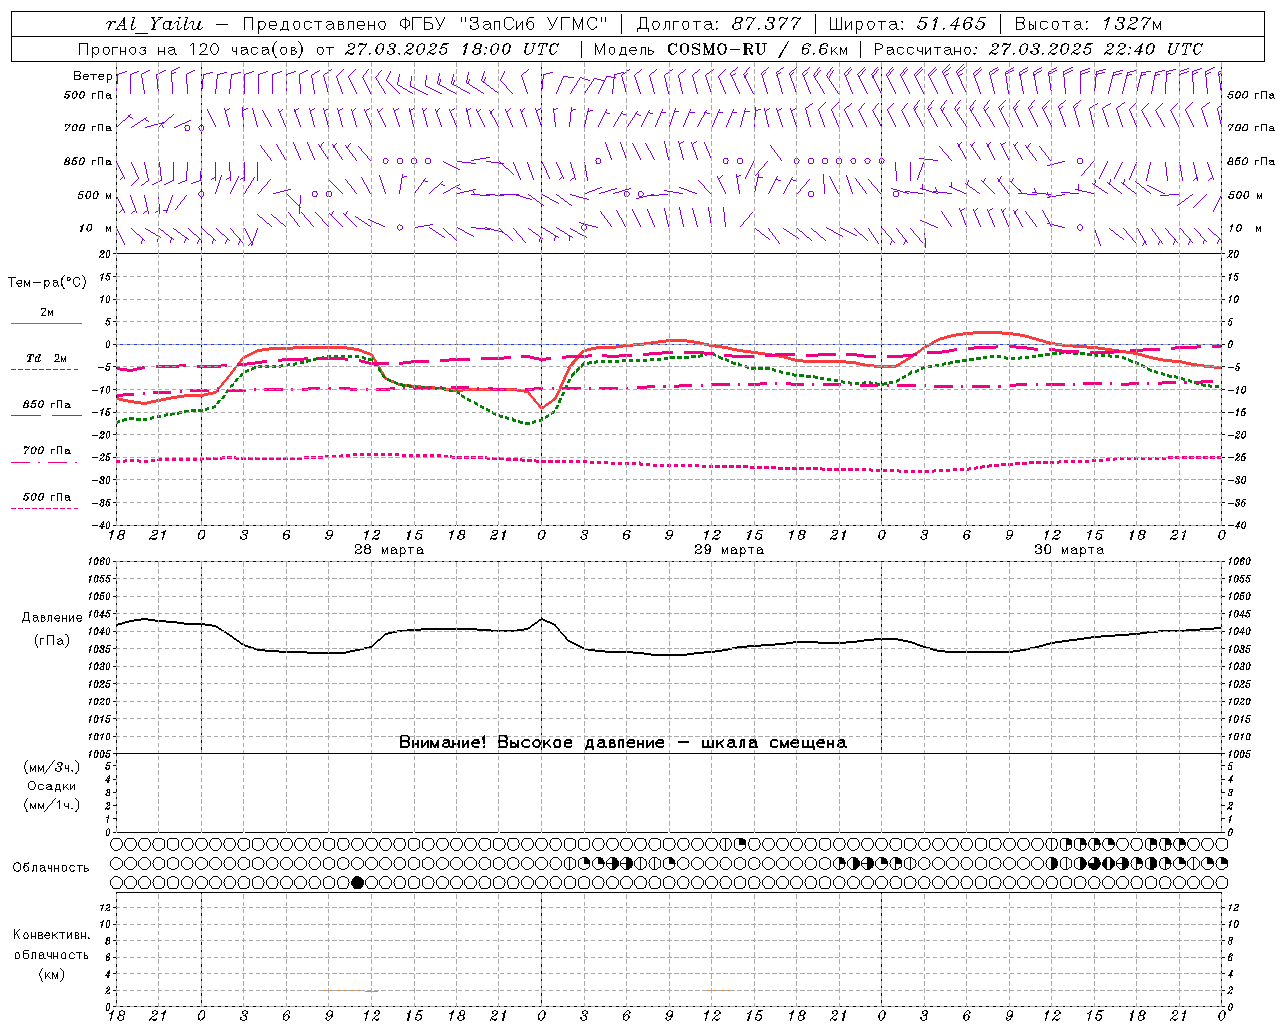The width and height of the screenshot is (1280, 1024).
Task: Click the "Рассчитано: 27.03.2025 22:40 UTC" text
Action: click(x=1037, y=49)
